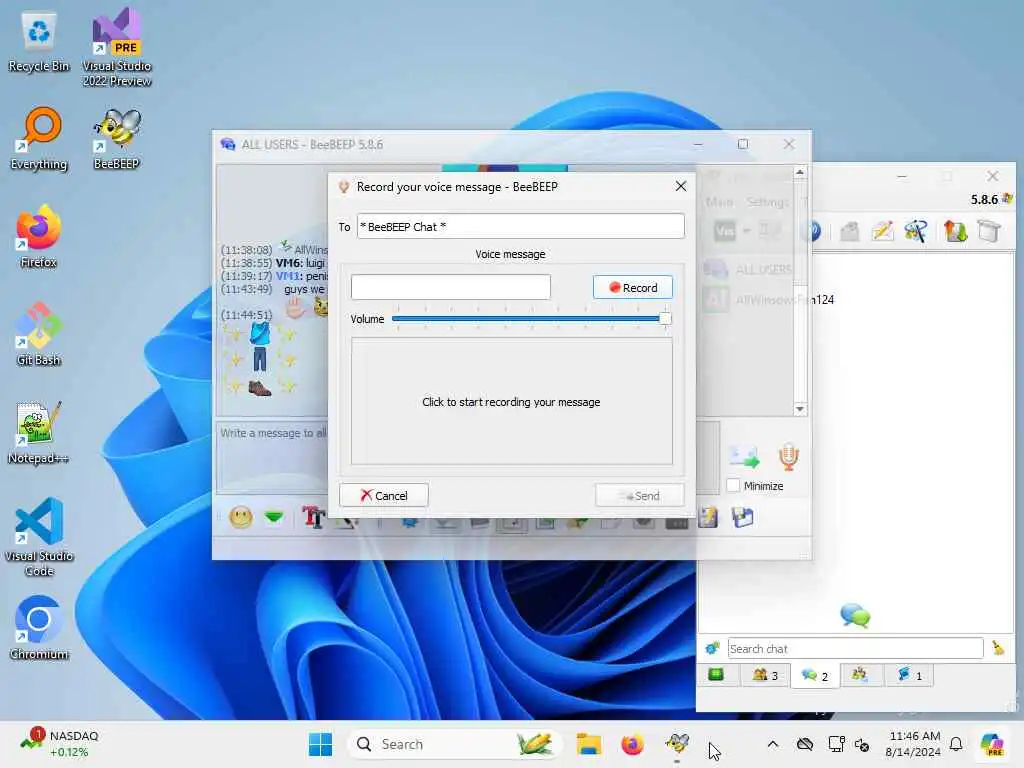Open the Windows Start menu
This screenshot has width=1024, height=768.
pyautogui.click(x=320, y=744)
